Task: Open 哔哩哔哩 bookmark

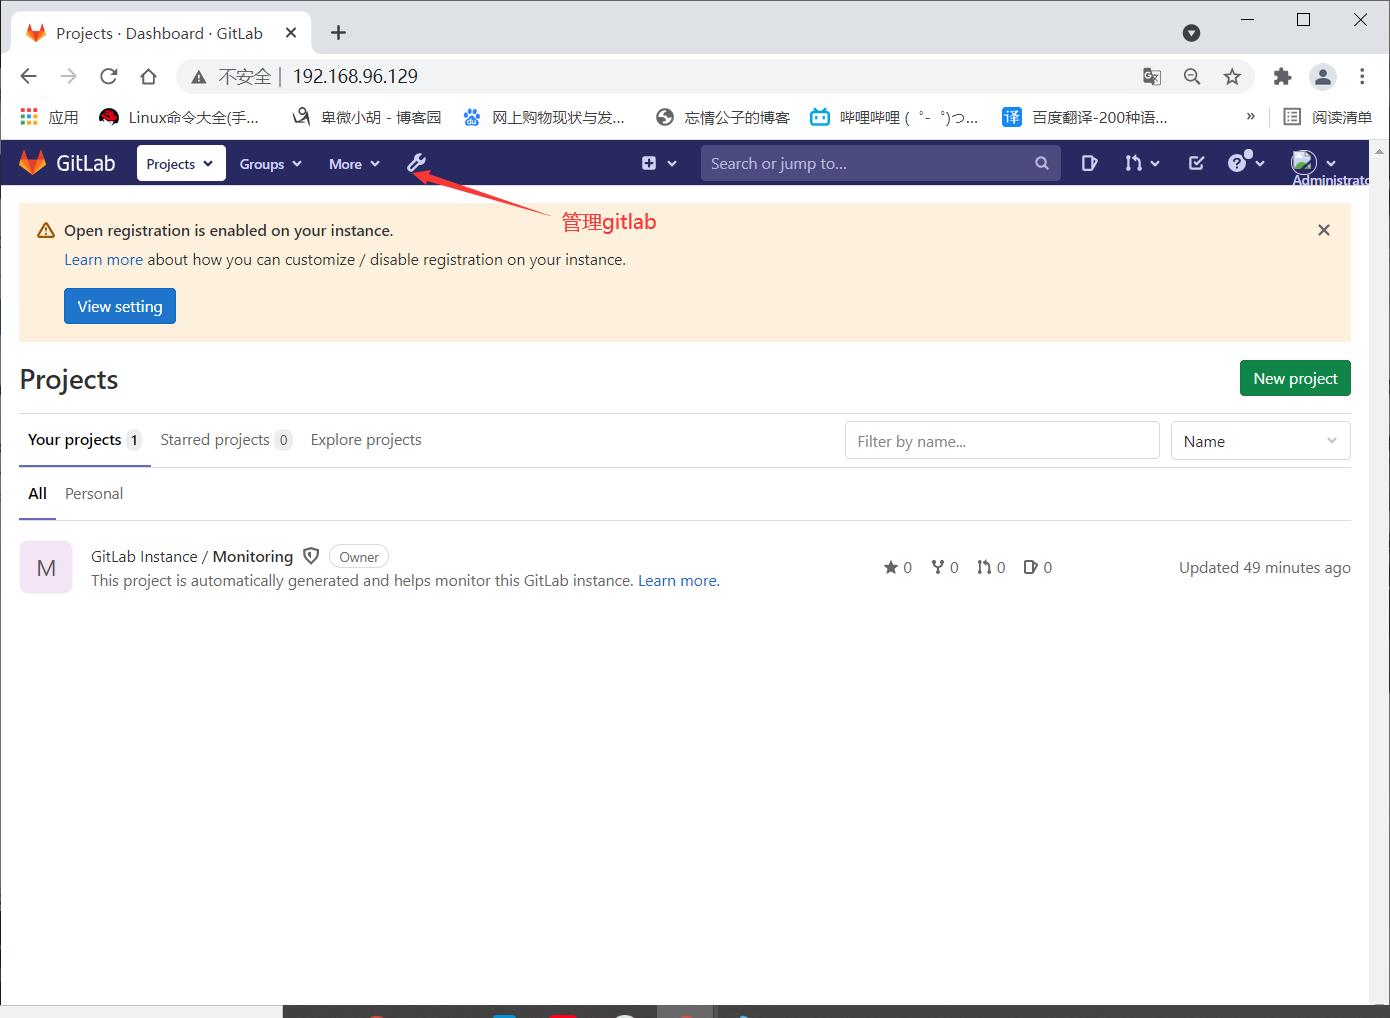Action: coord(894,117)
